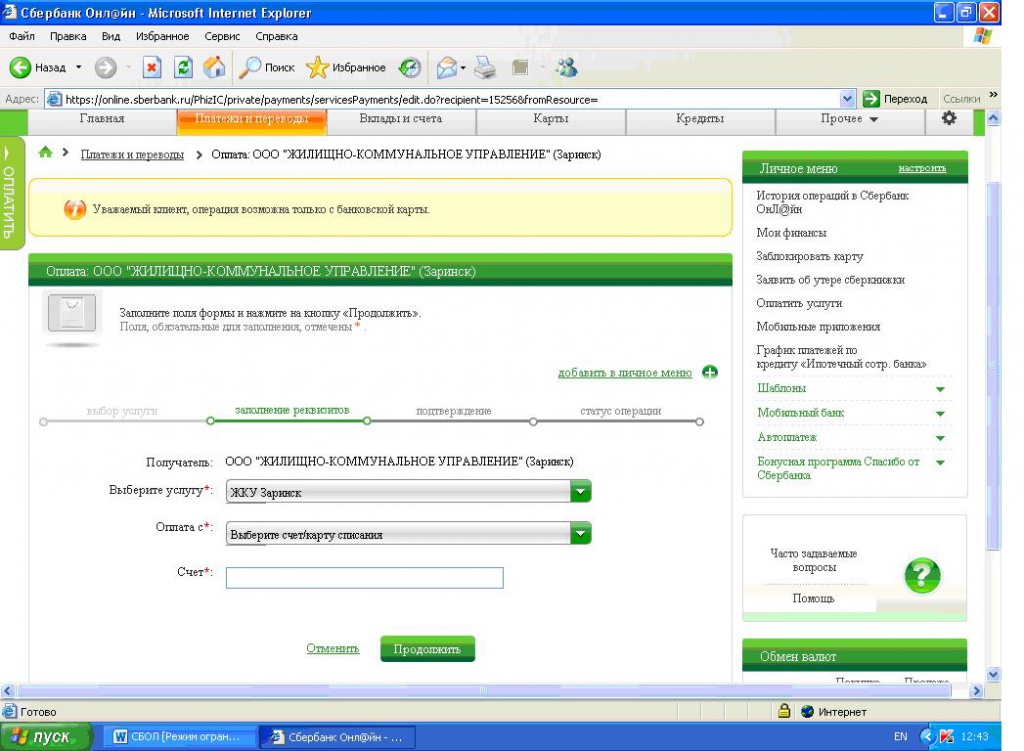Image resolution: width=1024 pixels, height=751 pixels.
Task: Click the security lock icon in status bar
Action: (784, 711)
